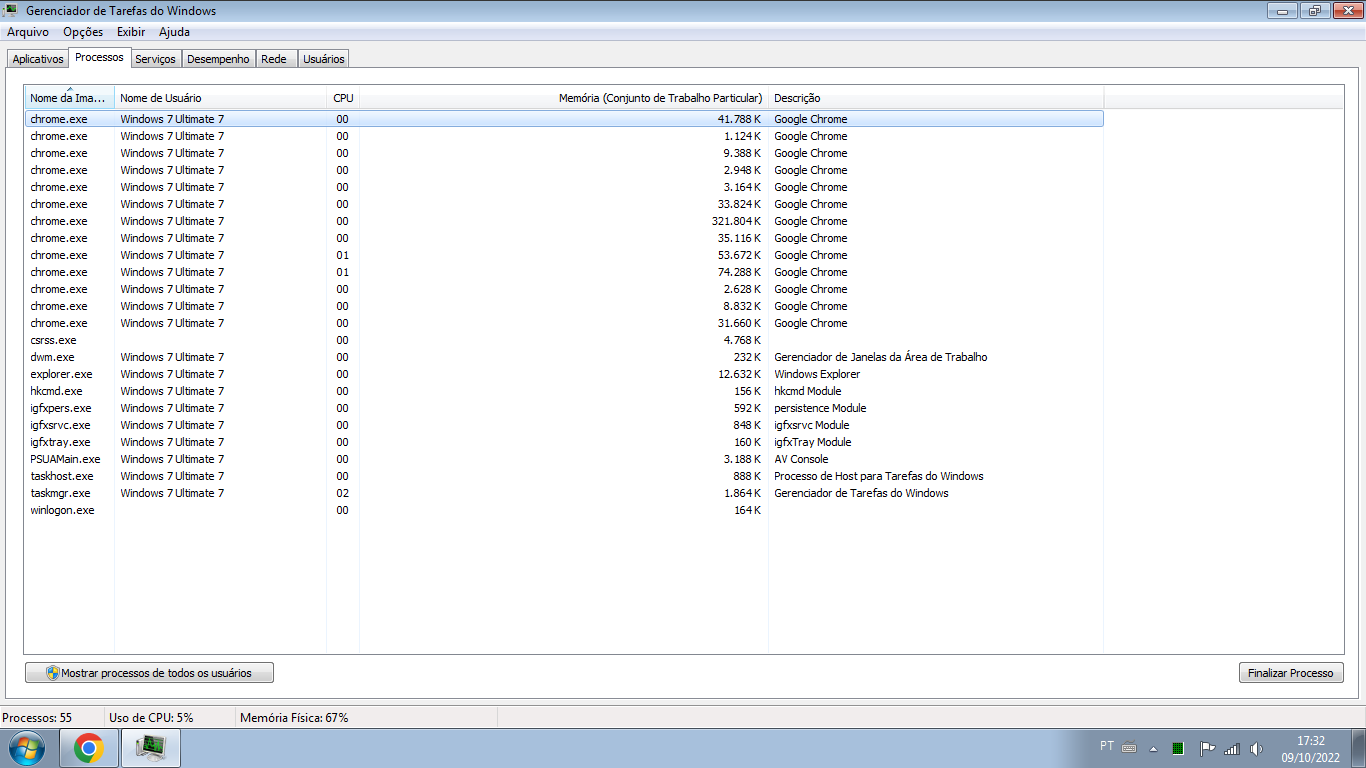Screen dimensions: 1366x768
Task: Select the dwm.exe process
Action: click(x=564, y=357)
